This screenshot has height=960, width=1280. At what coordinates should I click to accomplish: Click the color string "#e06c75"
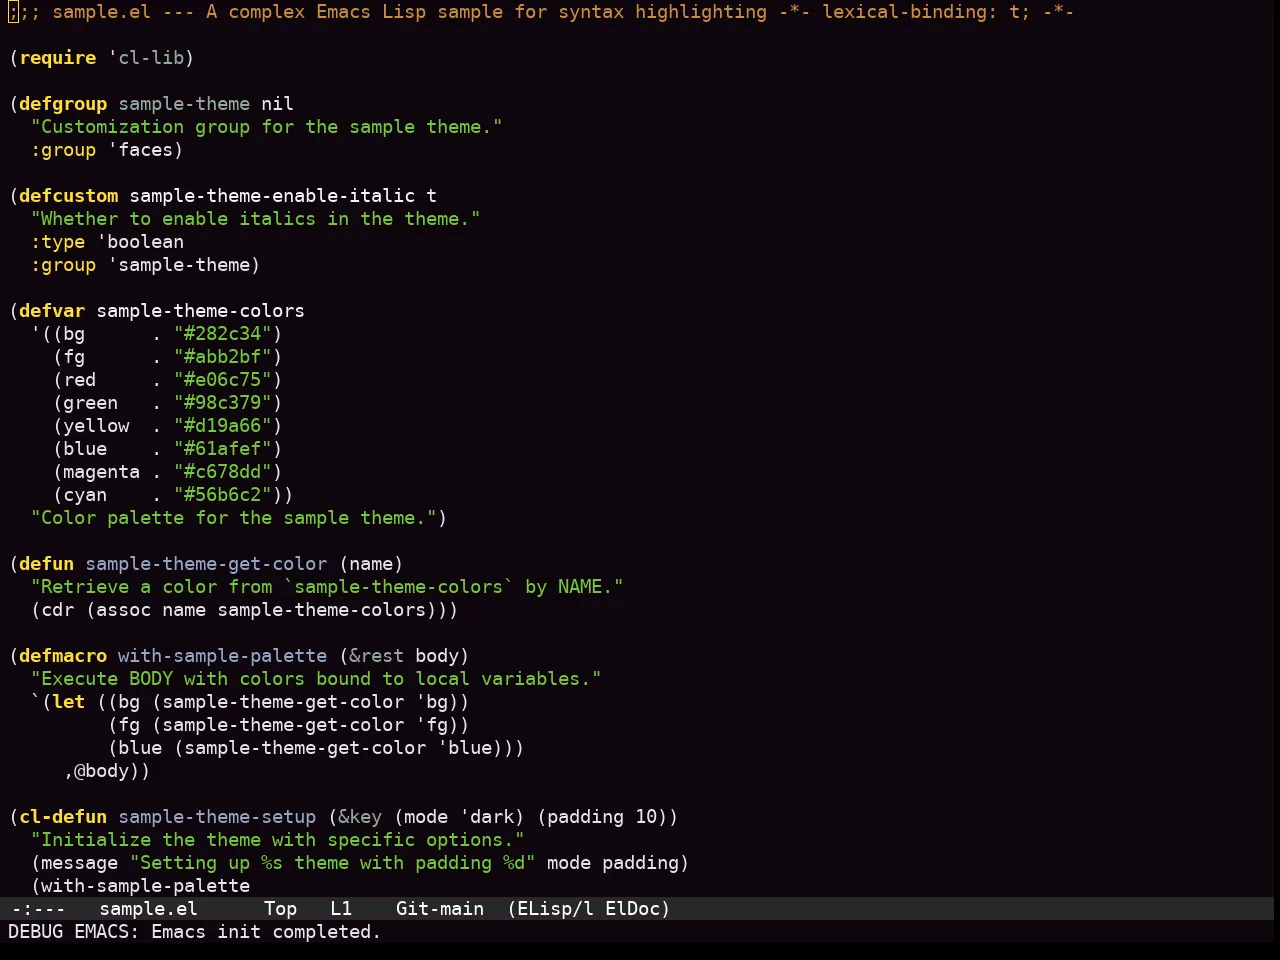[223, 380]
